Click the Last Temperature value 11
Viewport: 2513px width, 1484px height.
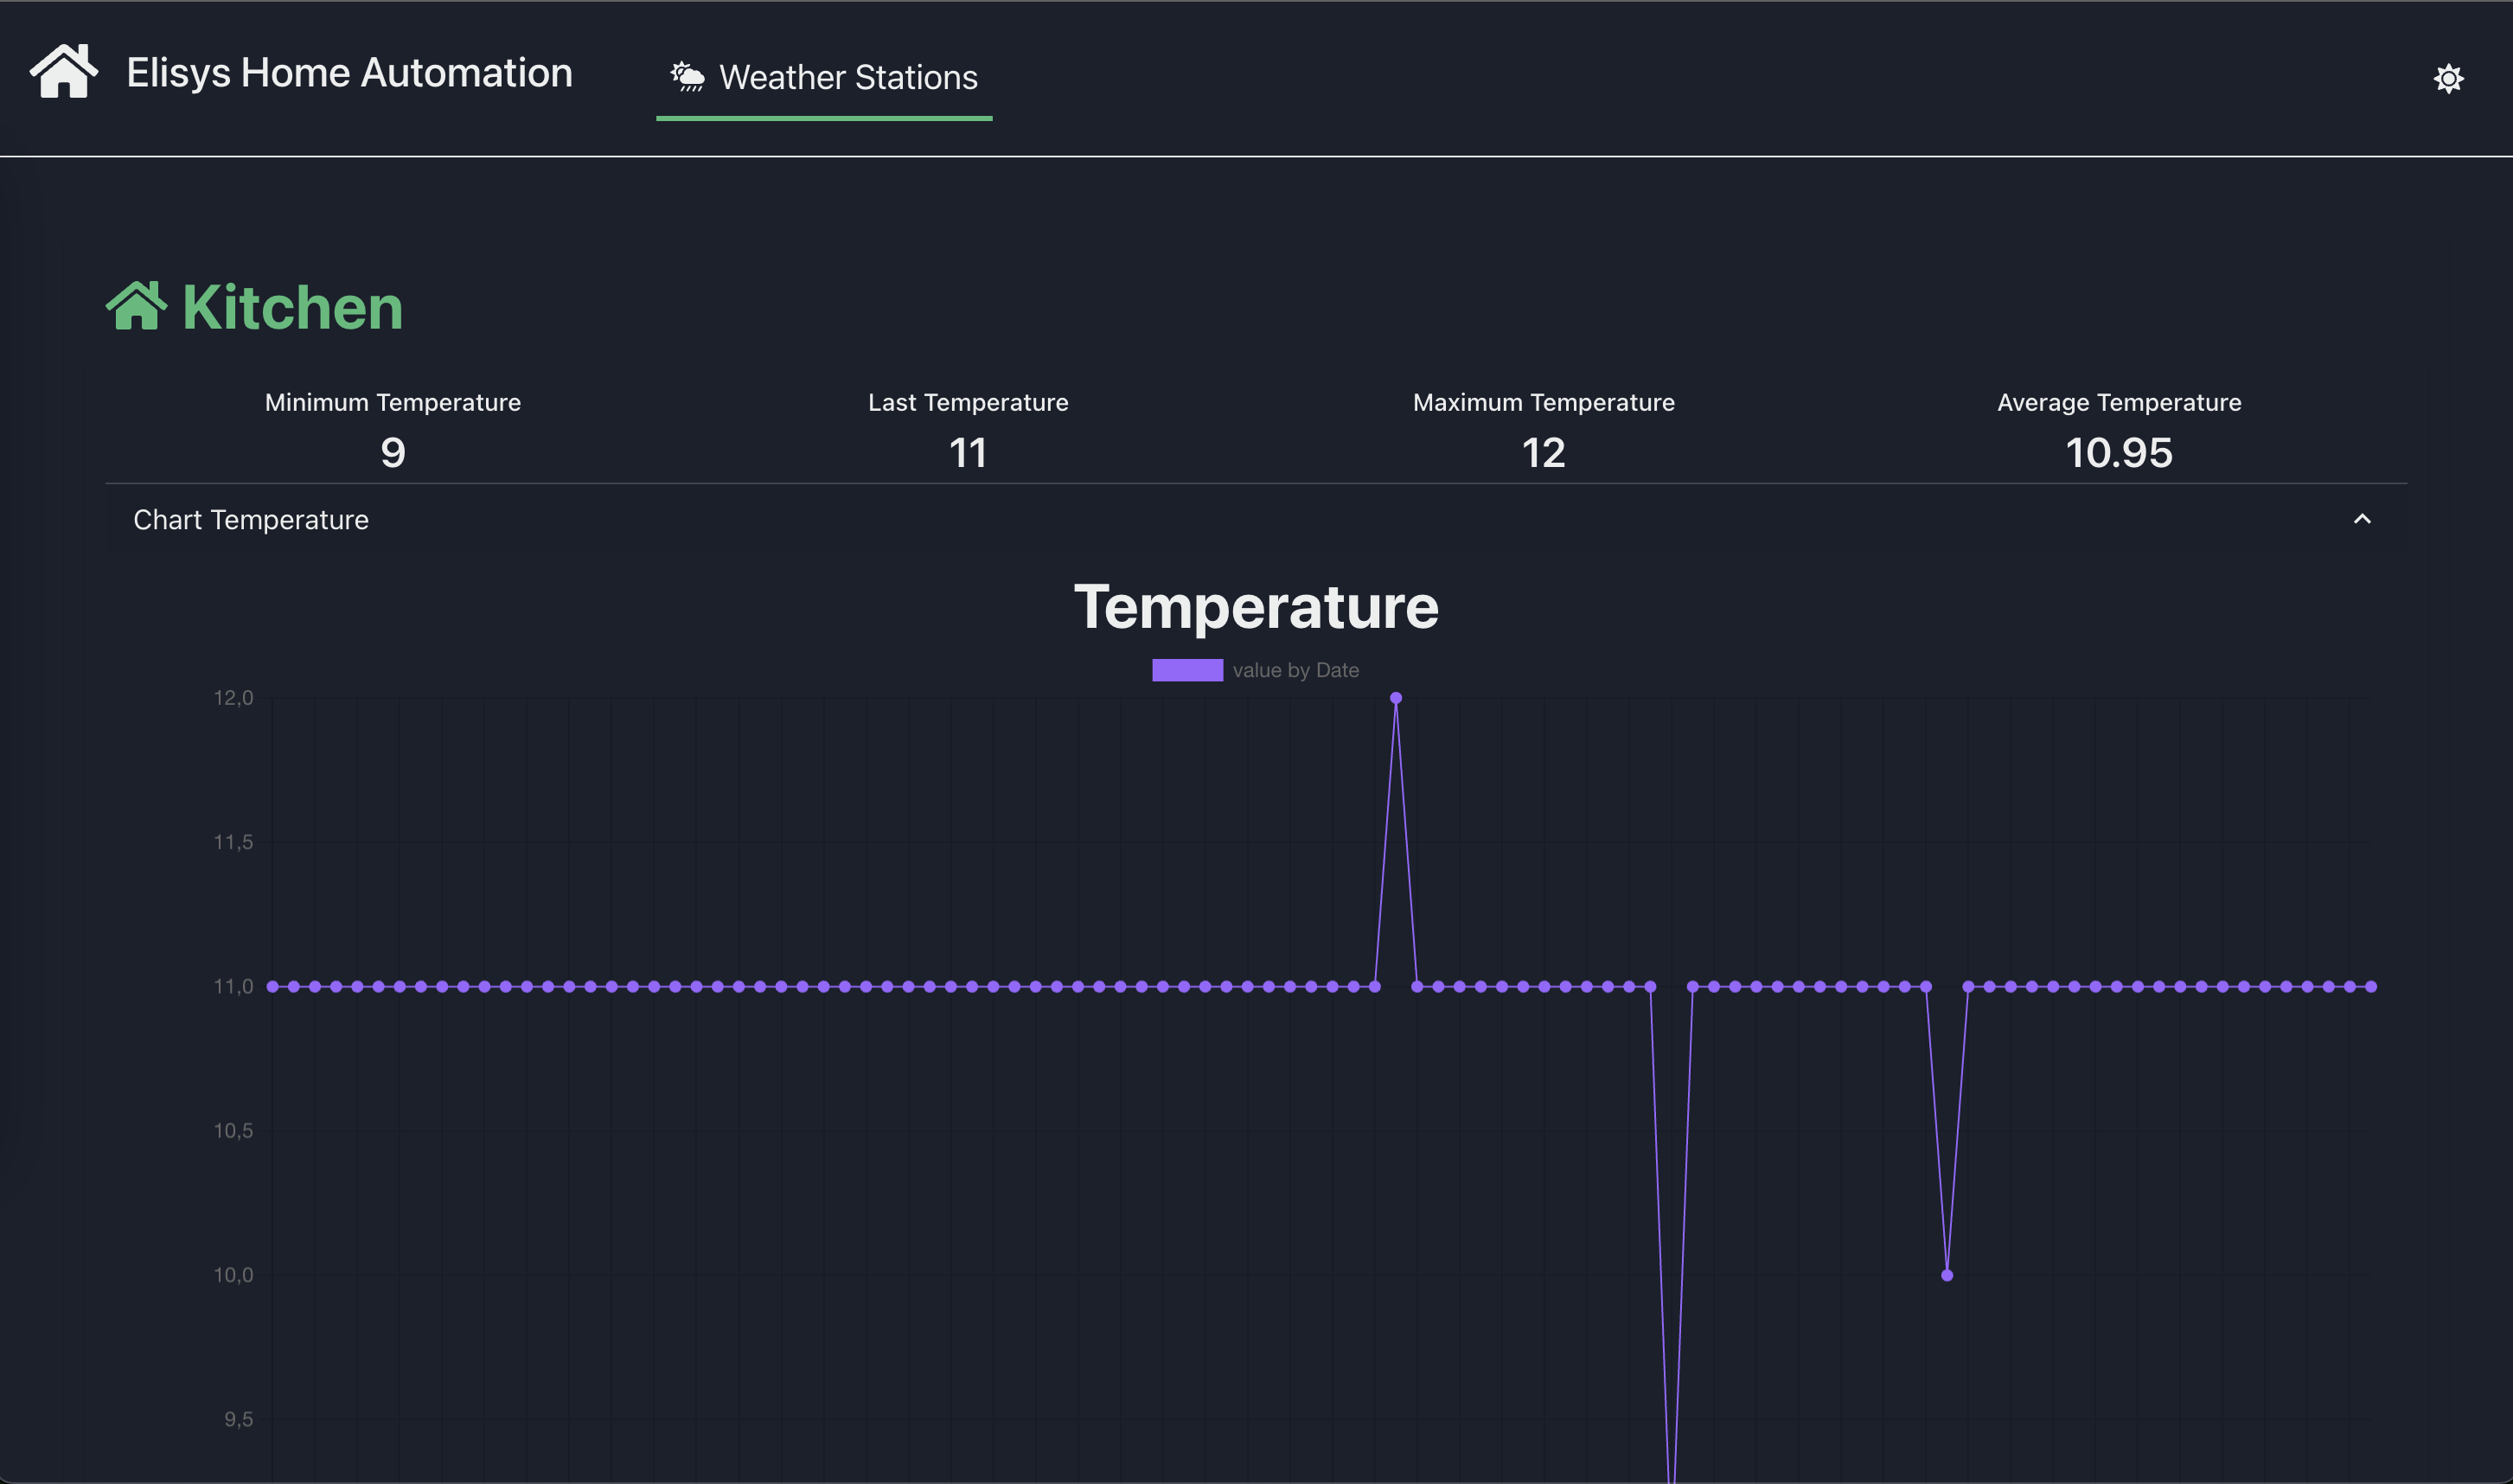click(x=968, y=453)
